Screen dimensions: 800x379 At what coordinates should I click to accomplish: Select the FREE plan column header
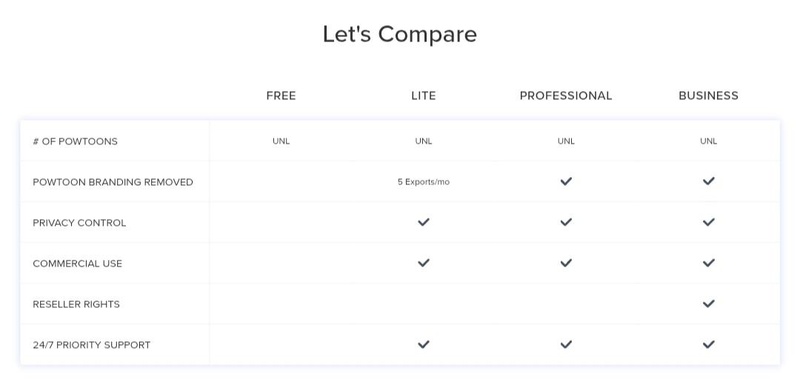(281, 96)
